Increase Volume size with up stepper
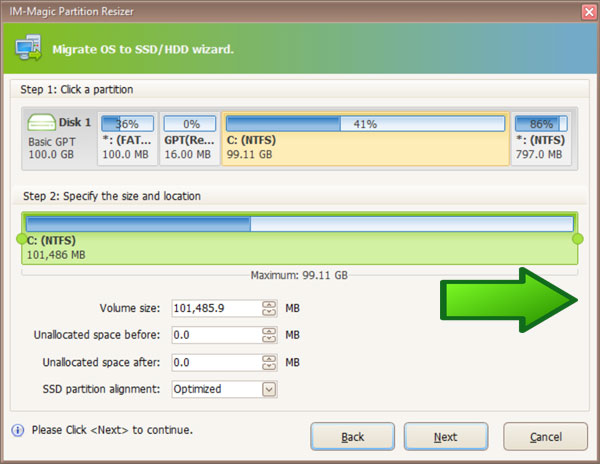 [x=269, y=304]
